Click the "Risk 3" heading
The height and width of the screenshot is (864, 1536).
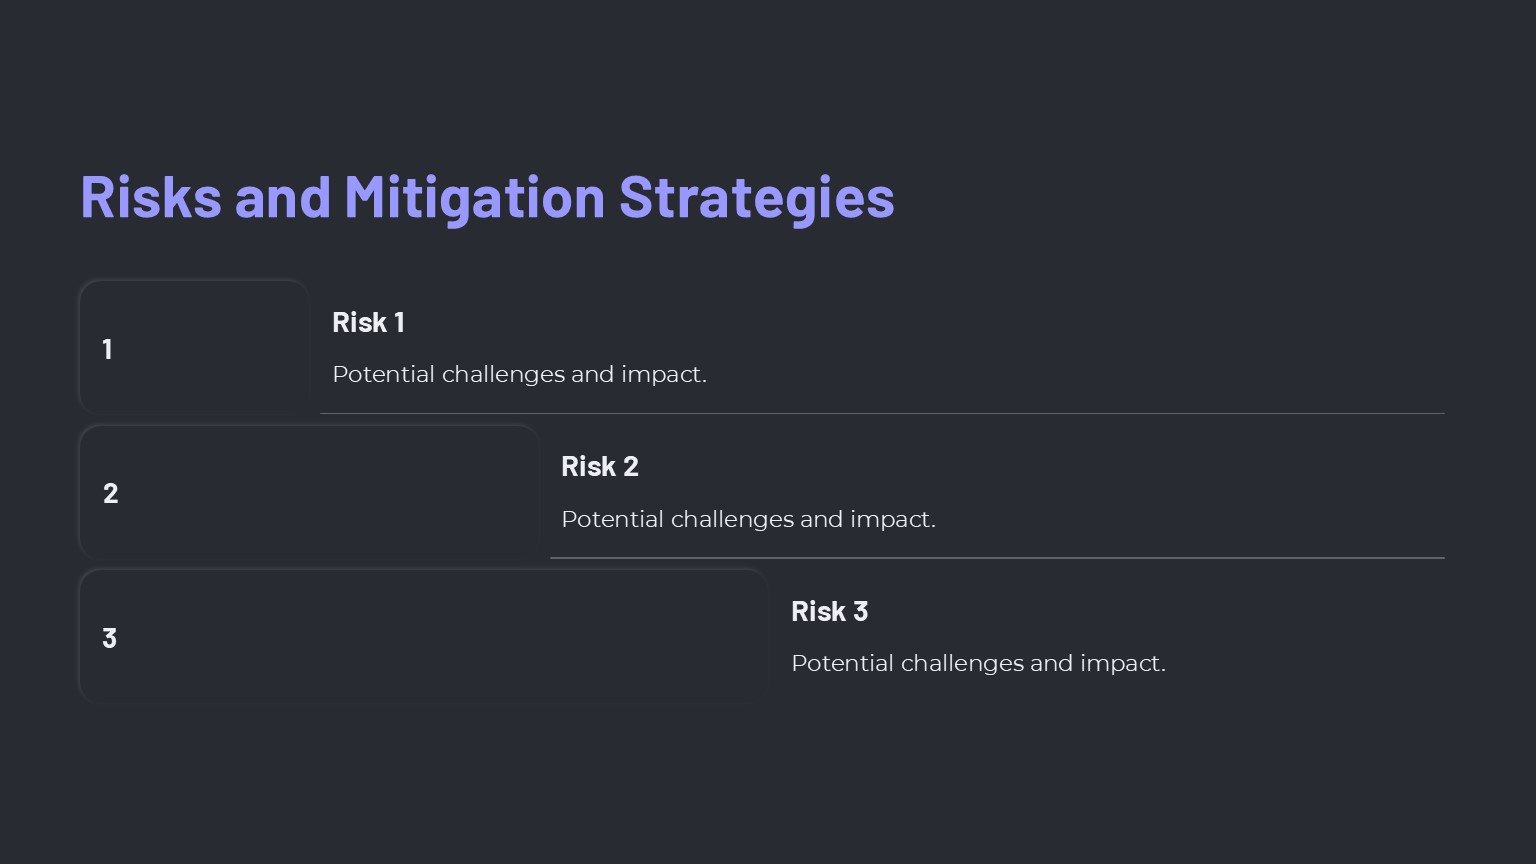(829, 611)
